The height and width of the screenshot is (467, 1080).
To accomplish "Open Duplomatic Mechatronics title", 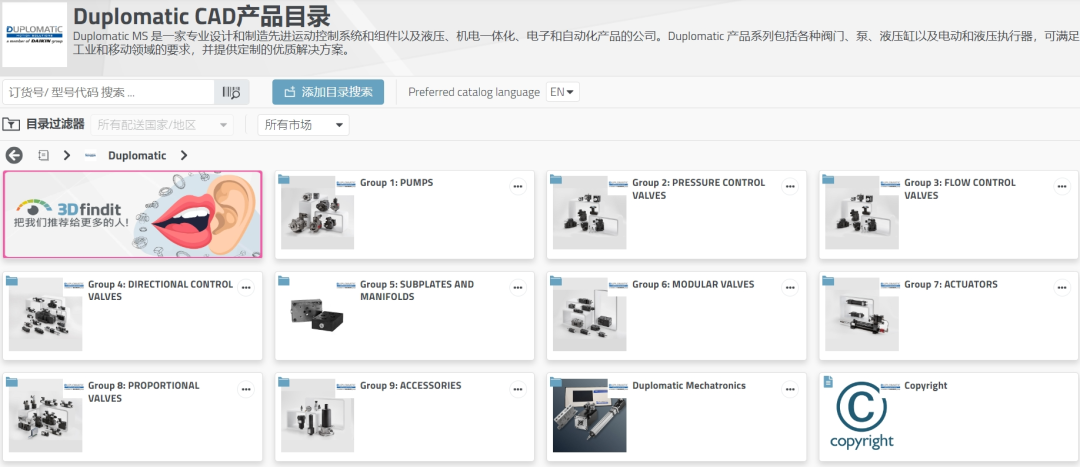I will [689, 386].
